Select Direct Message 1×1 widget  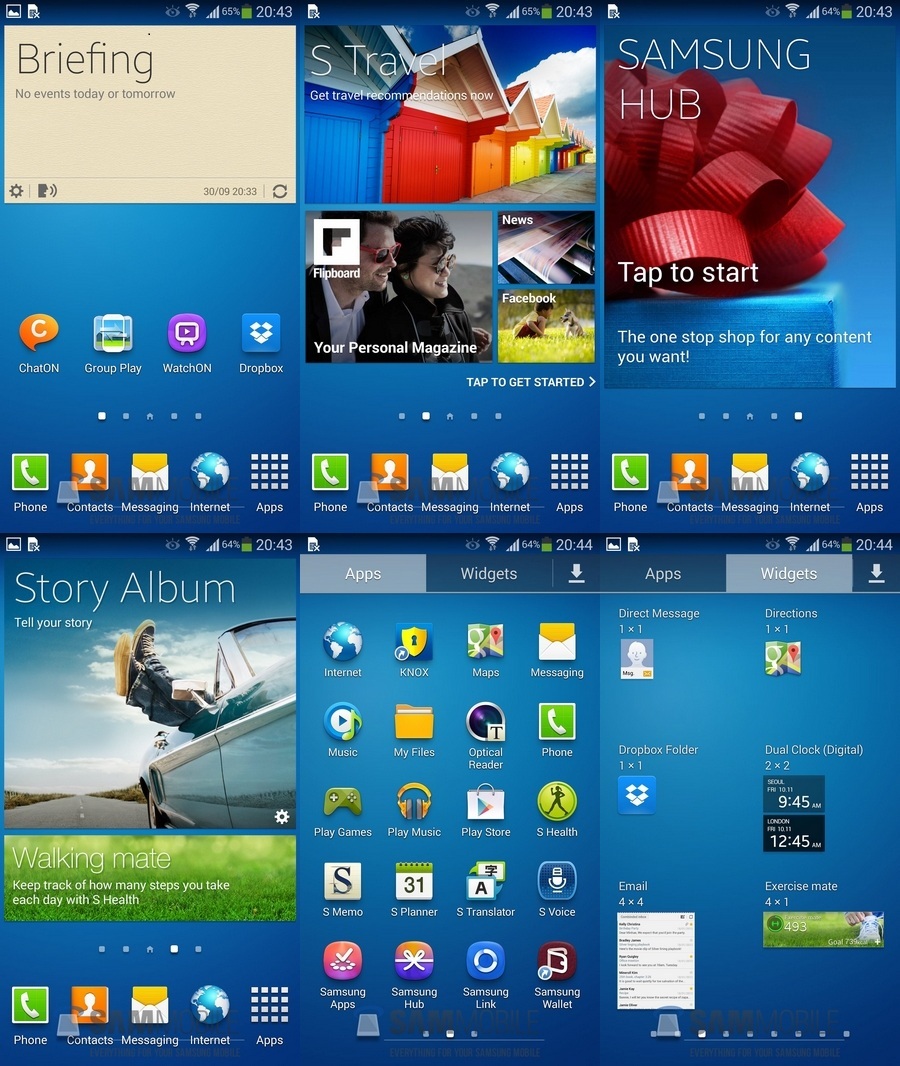pyautogui.click(x=637, y=659)
